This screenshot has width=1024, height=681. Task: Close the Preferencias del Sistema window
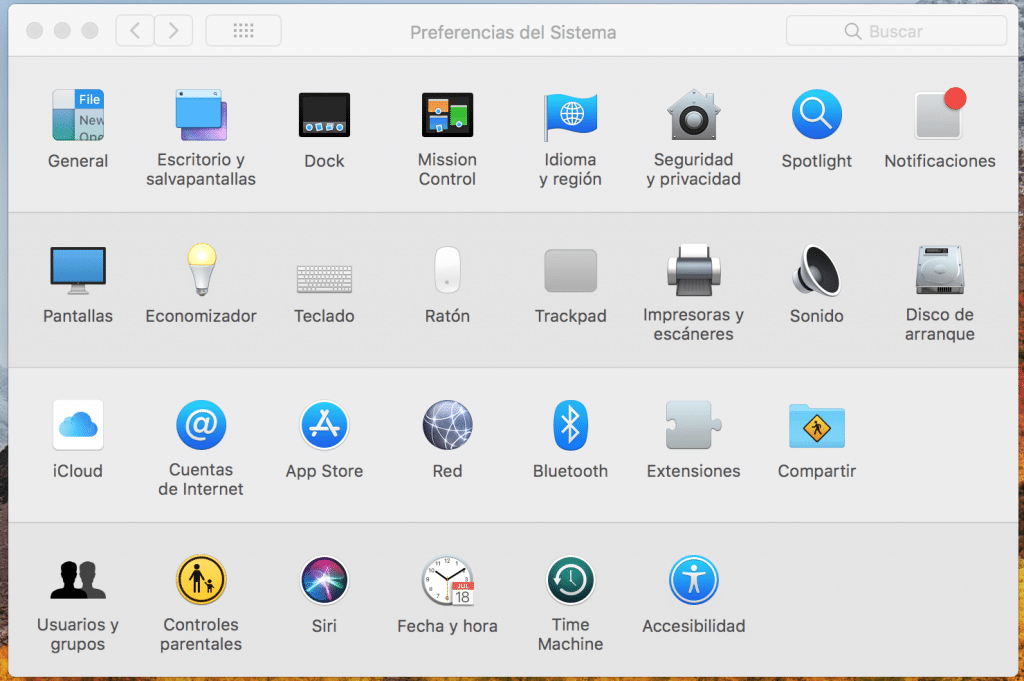point(35,31)
